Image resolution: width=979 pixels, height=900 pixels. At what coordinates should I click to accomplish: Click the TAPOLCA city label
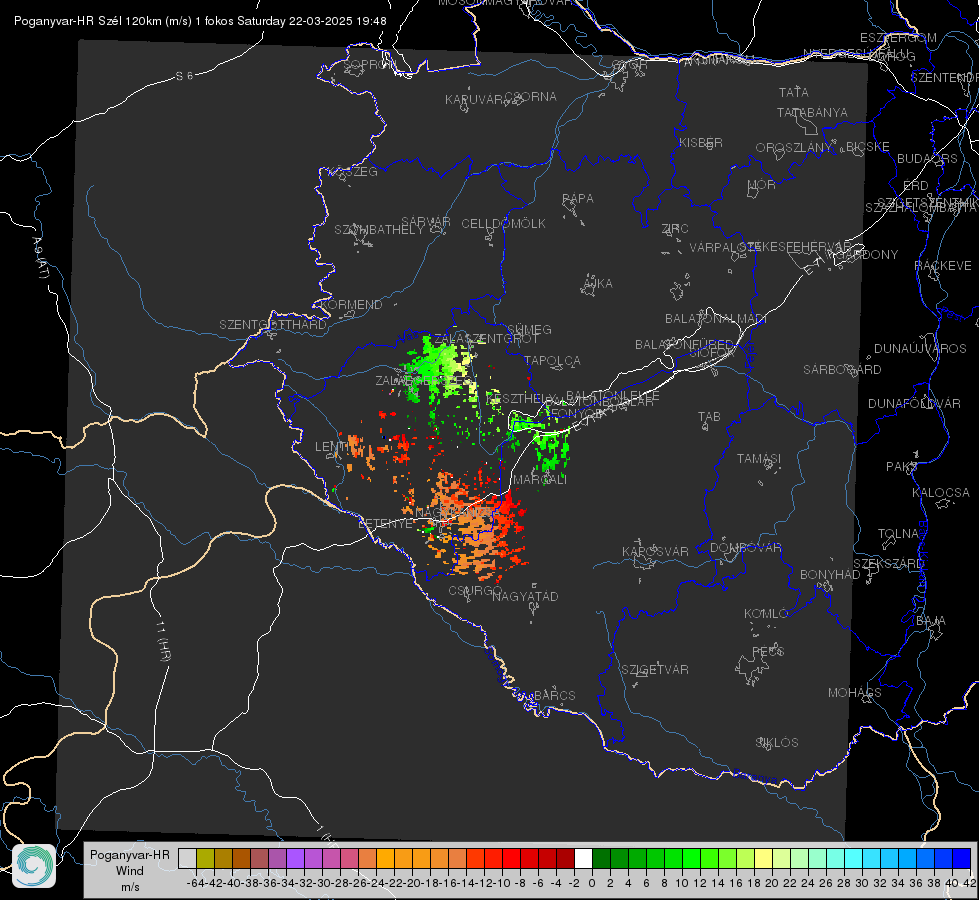click(x=552, y=360)
